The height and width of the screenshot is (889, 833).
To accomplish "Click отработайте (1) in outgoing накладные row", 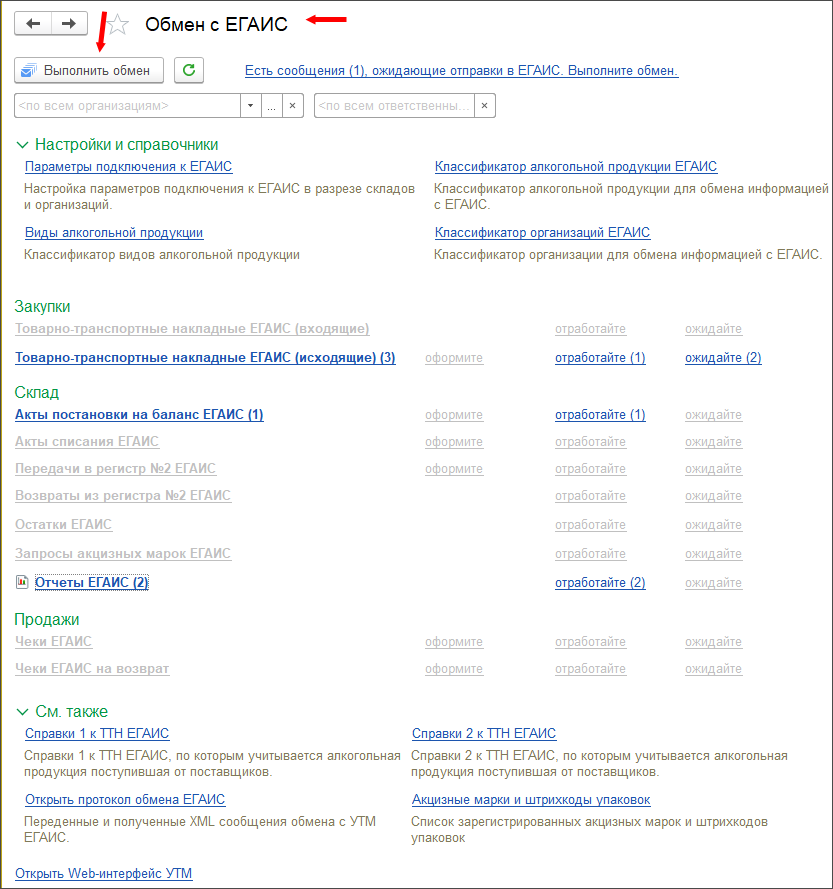I will (x=600, y=358).
